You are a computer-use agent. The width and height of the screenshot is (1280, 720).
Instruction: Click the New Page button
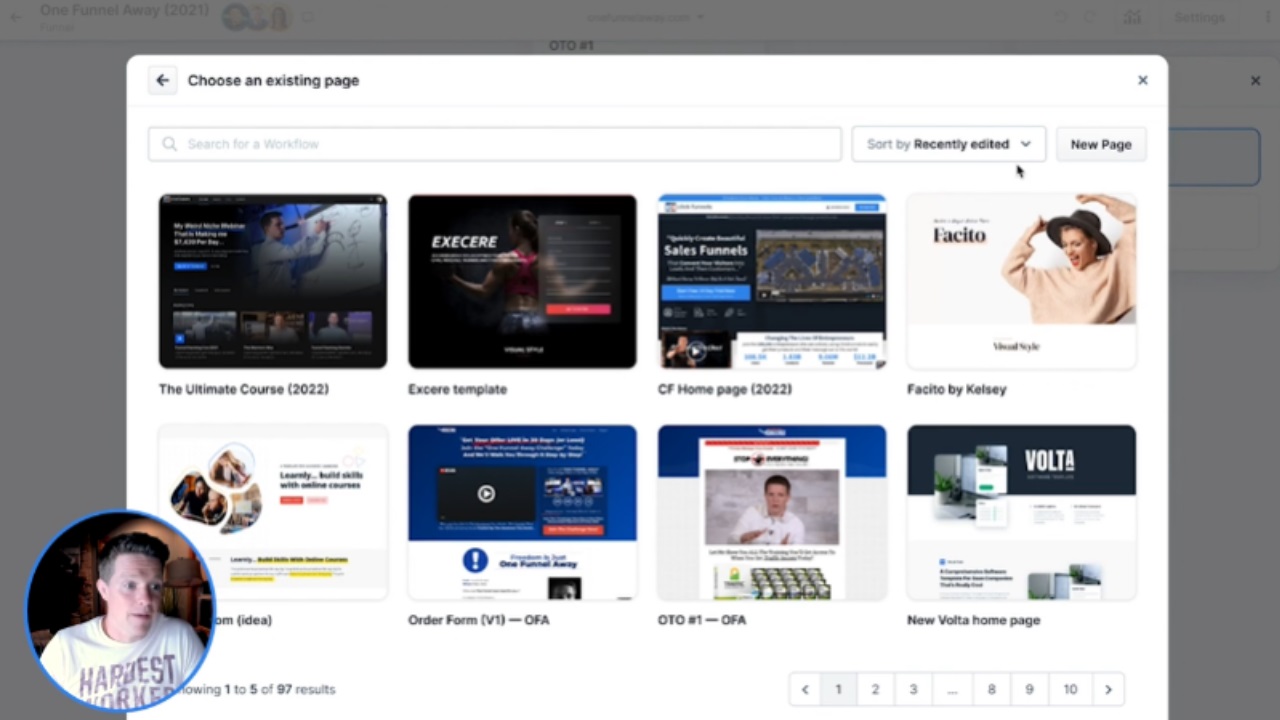[1100, 144]
